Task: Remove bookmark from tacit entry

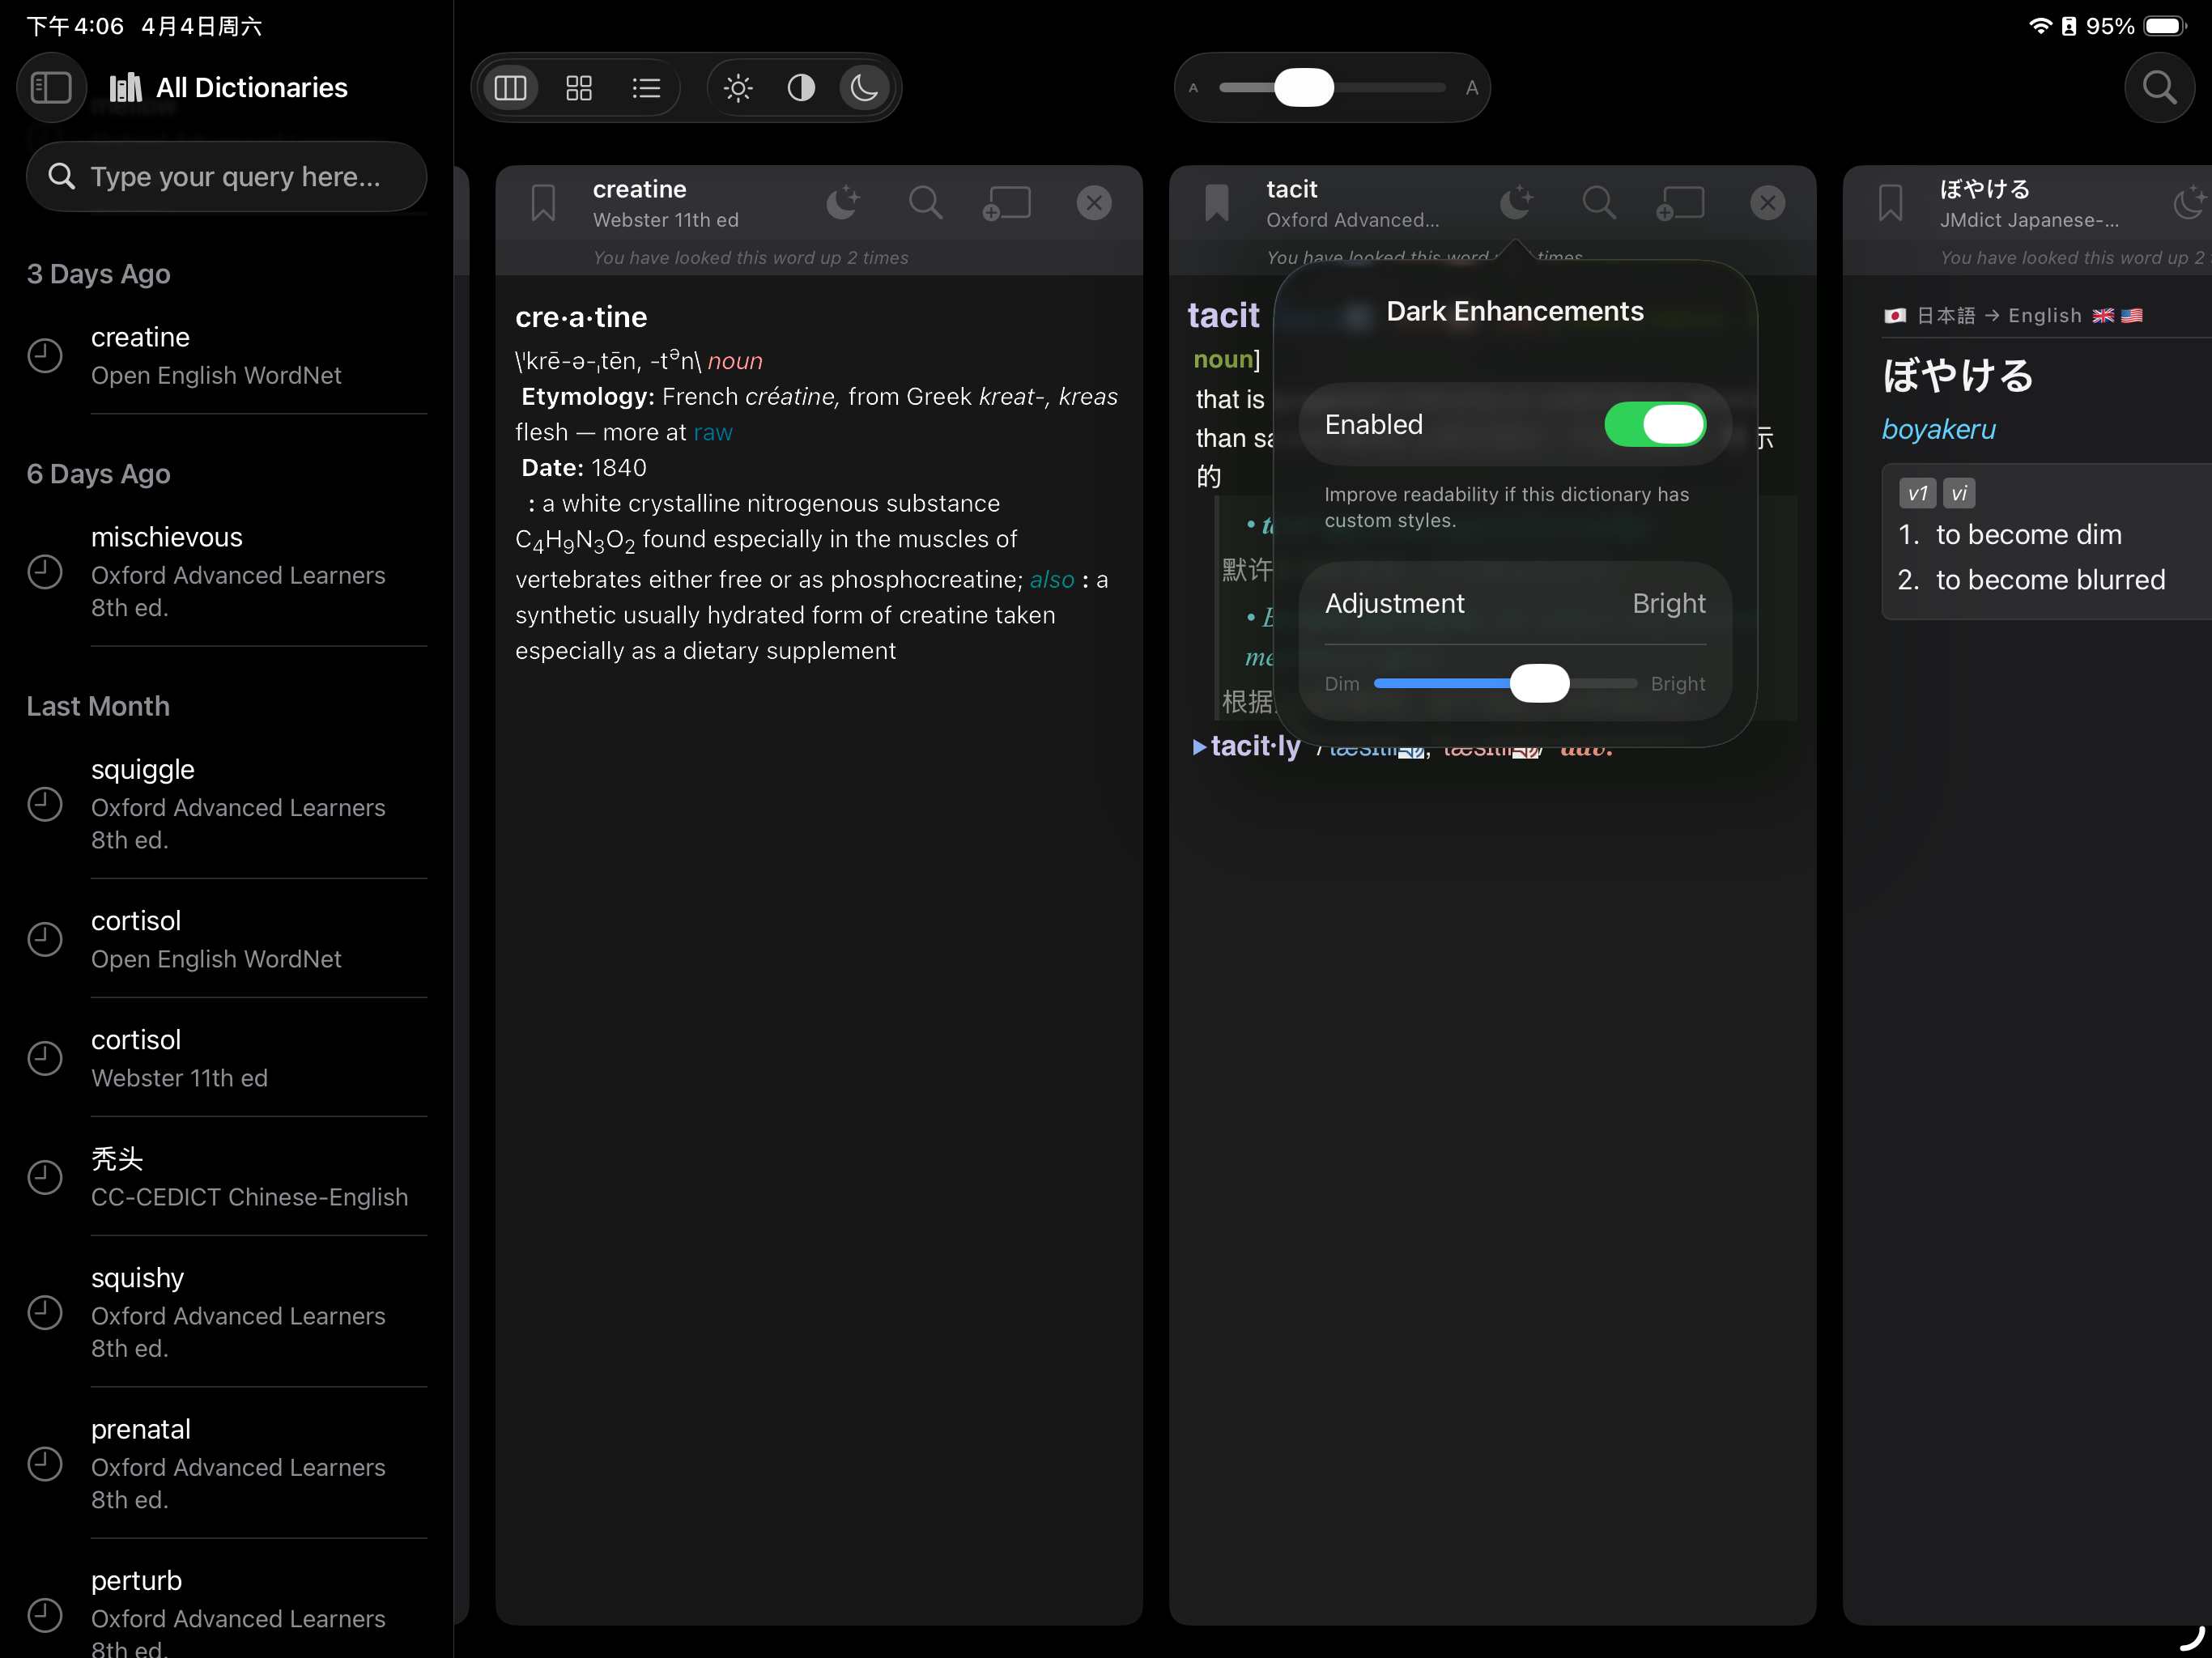Action: pos(1216,203)
